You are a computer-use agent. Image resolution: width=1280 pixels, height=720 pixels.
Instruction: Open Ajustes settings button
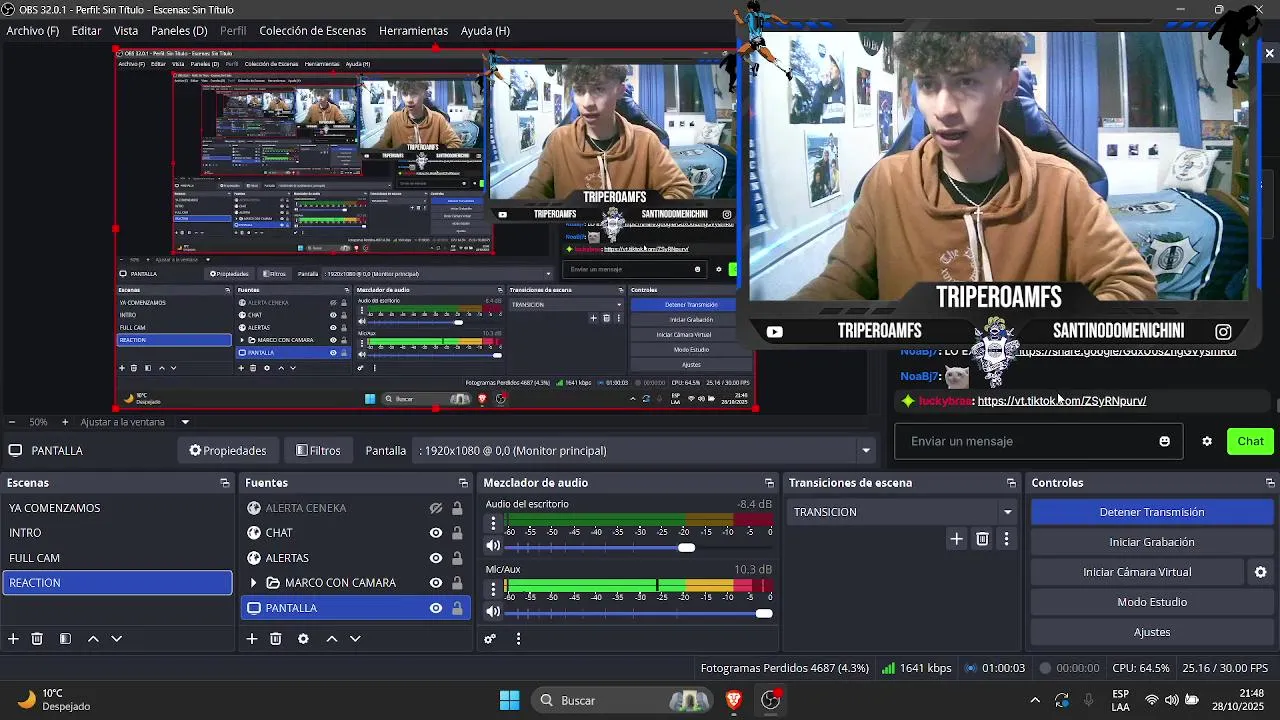pyautogui.click(x=1152, y=632)
